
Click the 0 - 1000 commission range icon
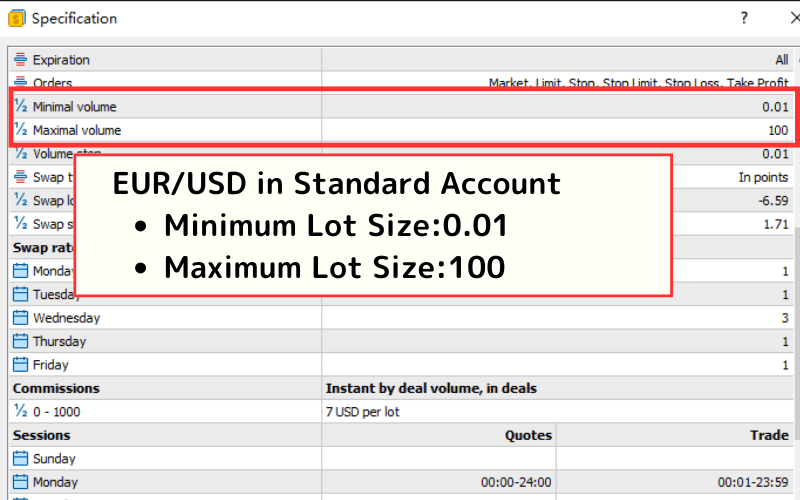pyautogui.click(x=20, y=412)
